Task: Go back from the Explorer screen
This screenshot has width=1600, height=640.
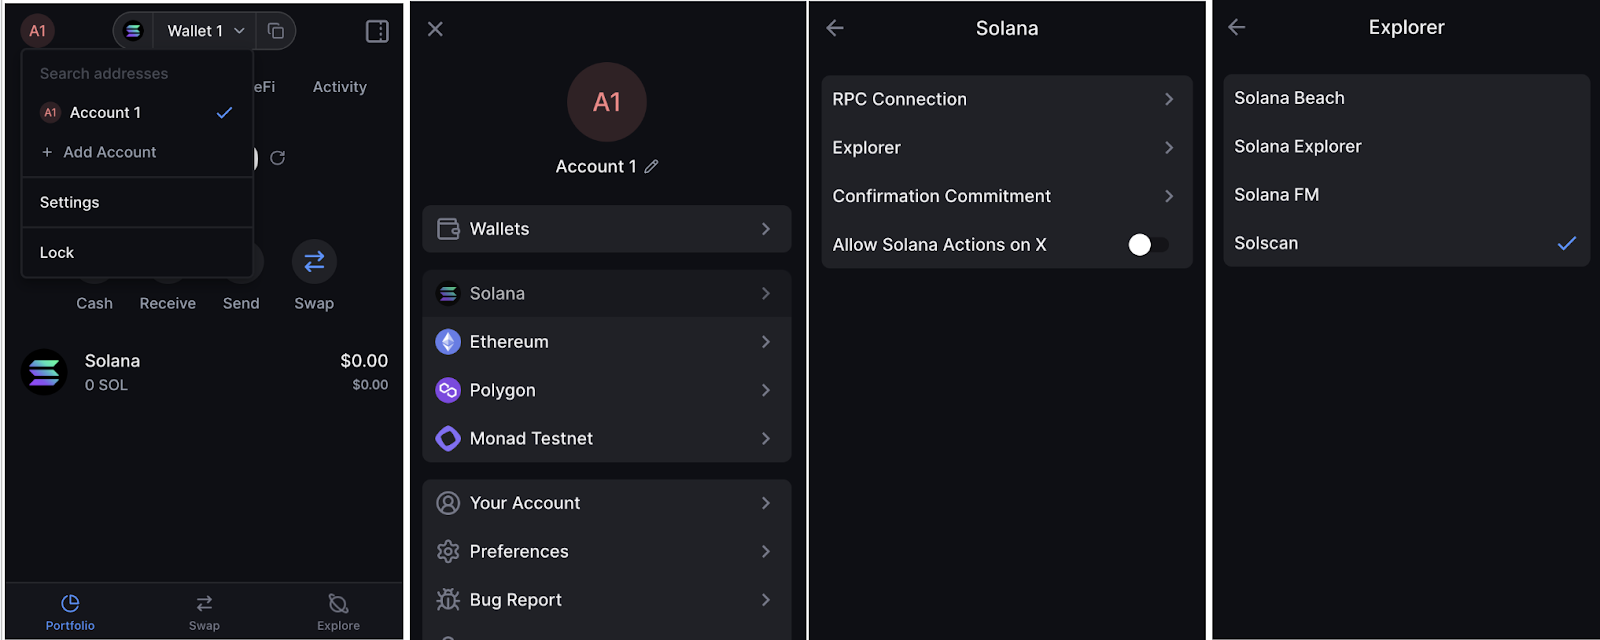Action: pyautogui.click(x=1237, y=27)
